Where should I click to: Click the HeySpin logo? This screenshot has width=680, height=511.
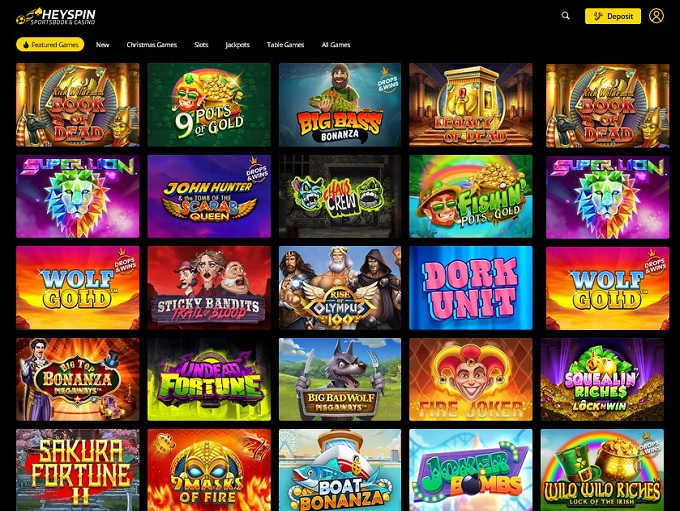pyautogui.click(x=56, y=16)
